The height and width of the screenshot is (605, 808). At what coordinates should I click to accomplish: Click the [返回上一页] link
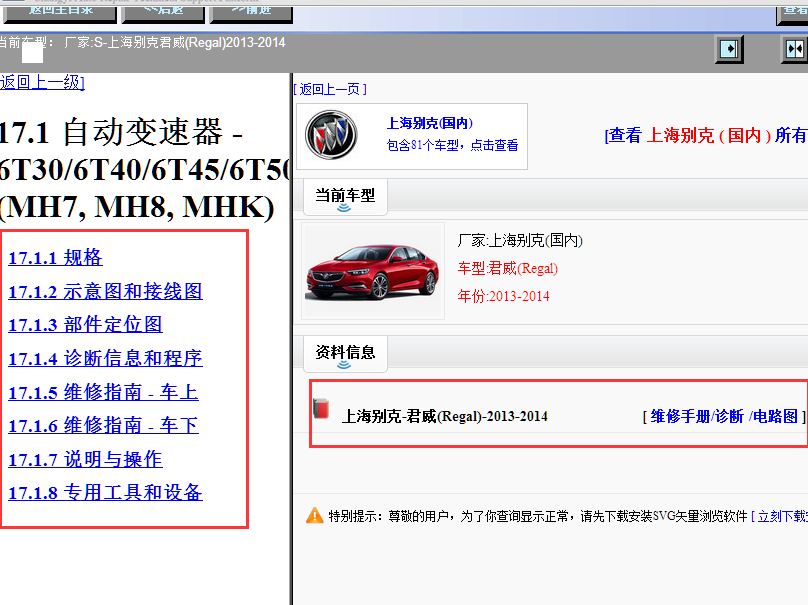(330, 89)
